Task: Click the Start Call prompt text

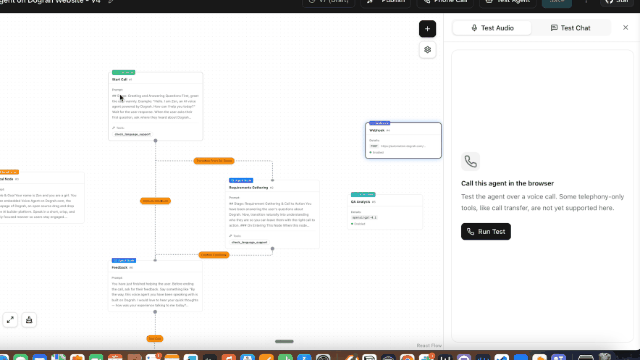Action: click(x=156, y=107)
